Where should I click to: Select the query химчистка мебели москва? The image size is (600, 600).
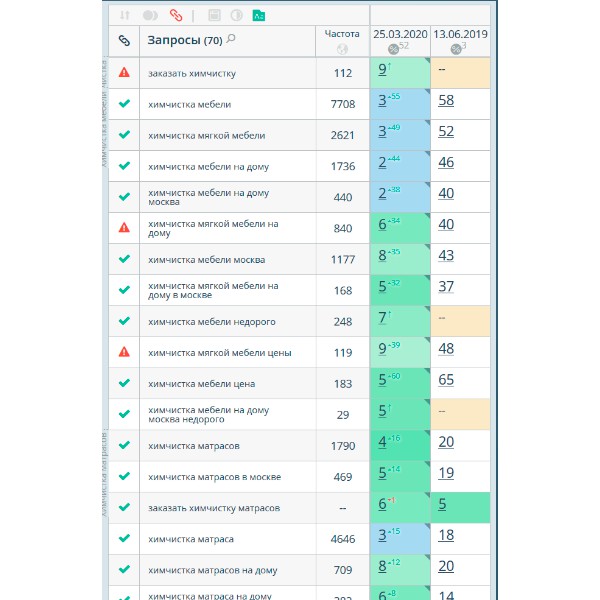(206, 259)
